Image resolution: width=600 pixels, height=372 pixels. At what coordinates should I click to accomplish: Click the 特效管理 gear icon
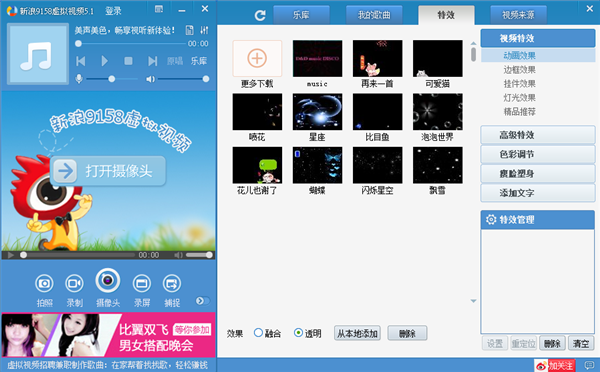[x=491, y=220]
